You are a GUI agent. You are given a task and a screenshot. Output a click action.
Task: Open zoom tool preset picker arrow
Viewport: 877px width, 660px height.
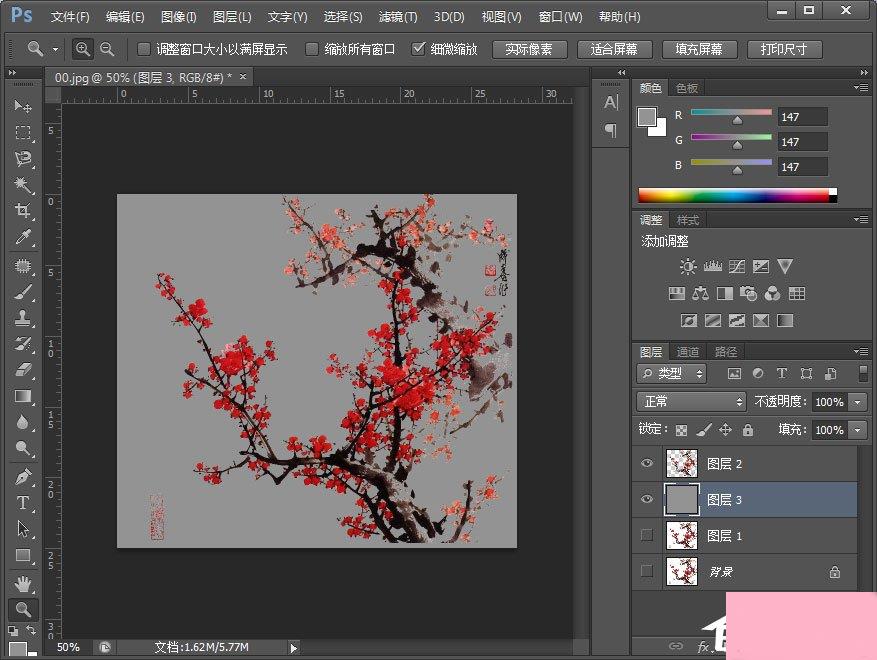tap(55, 49)
